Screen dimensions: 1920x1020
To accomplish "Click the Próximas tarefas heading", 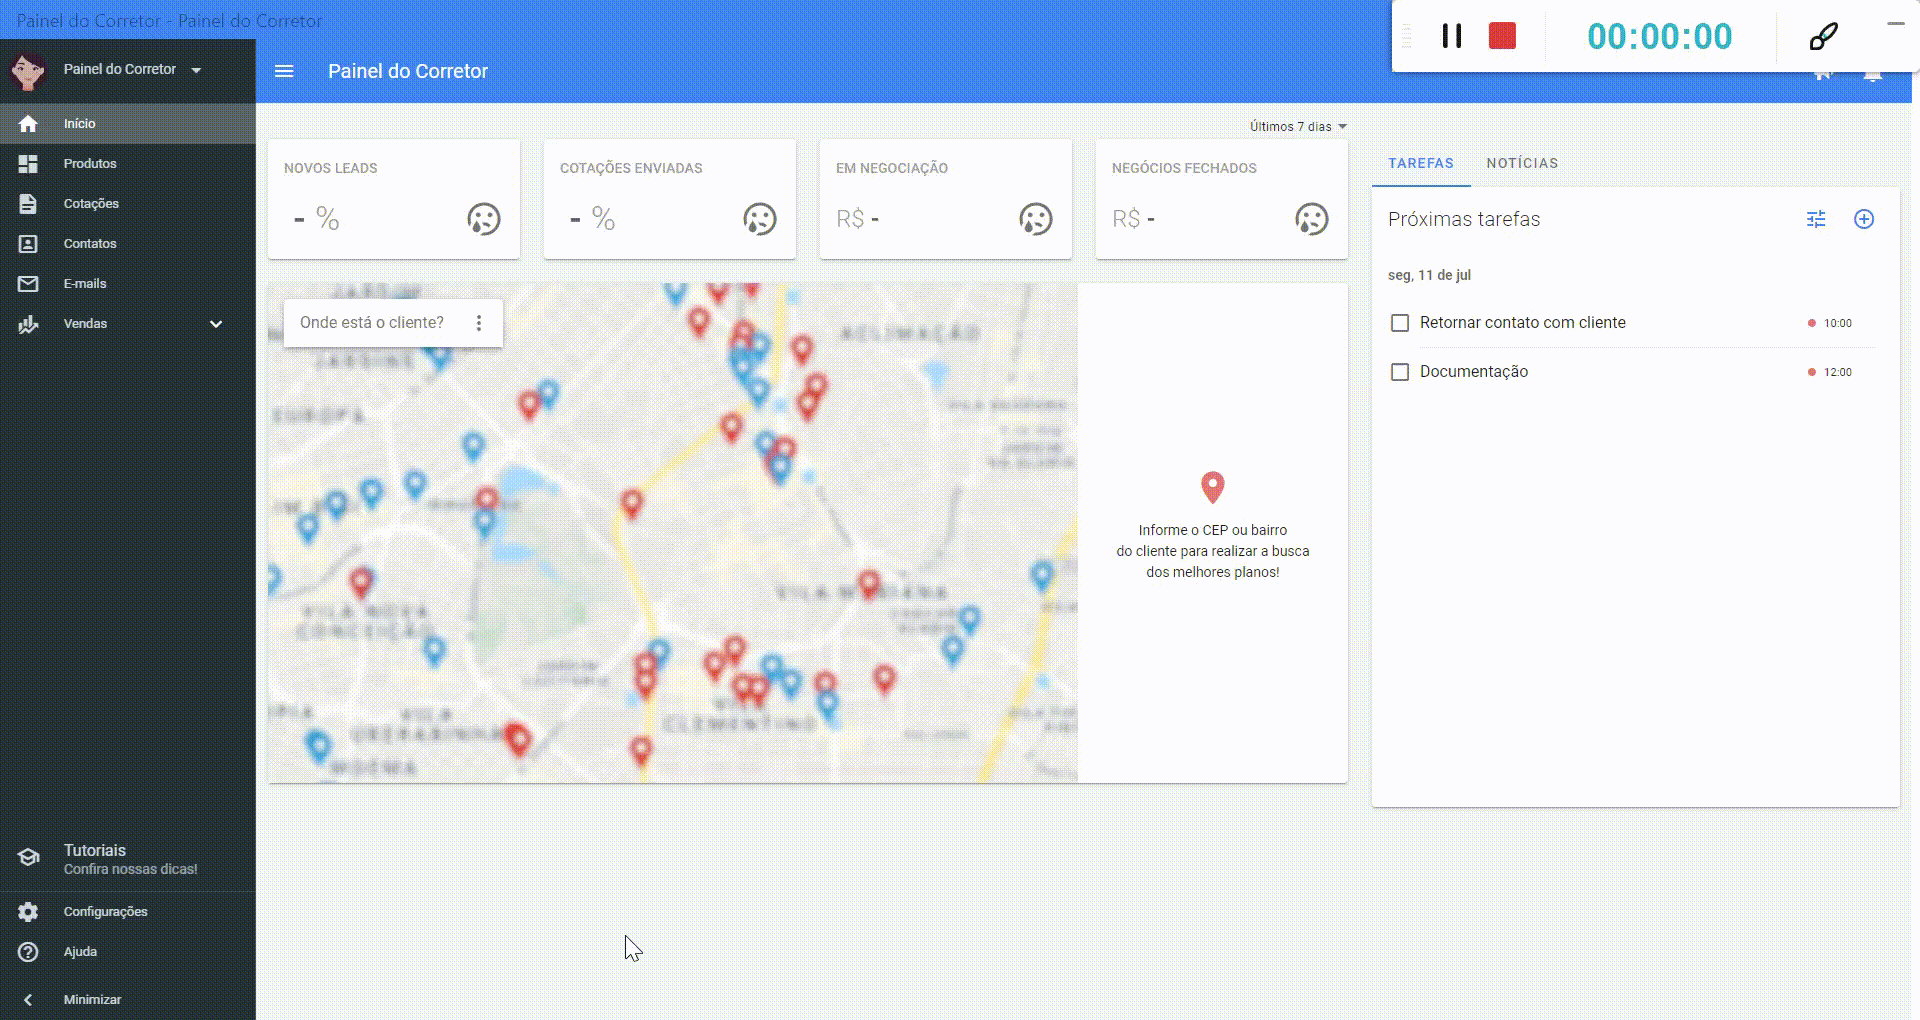I will point(1464,219).
